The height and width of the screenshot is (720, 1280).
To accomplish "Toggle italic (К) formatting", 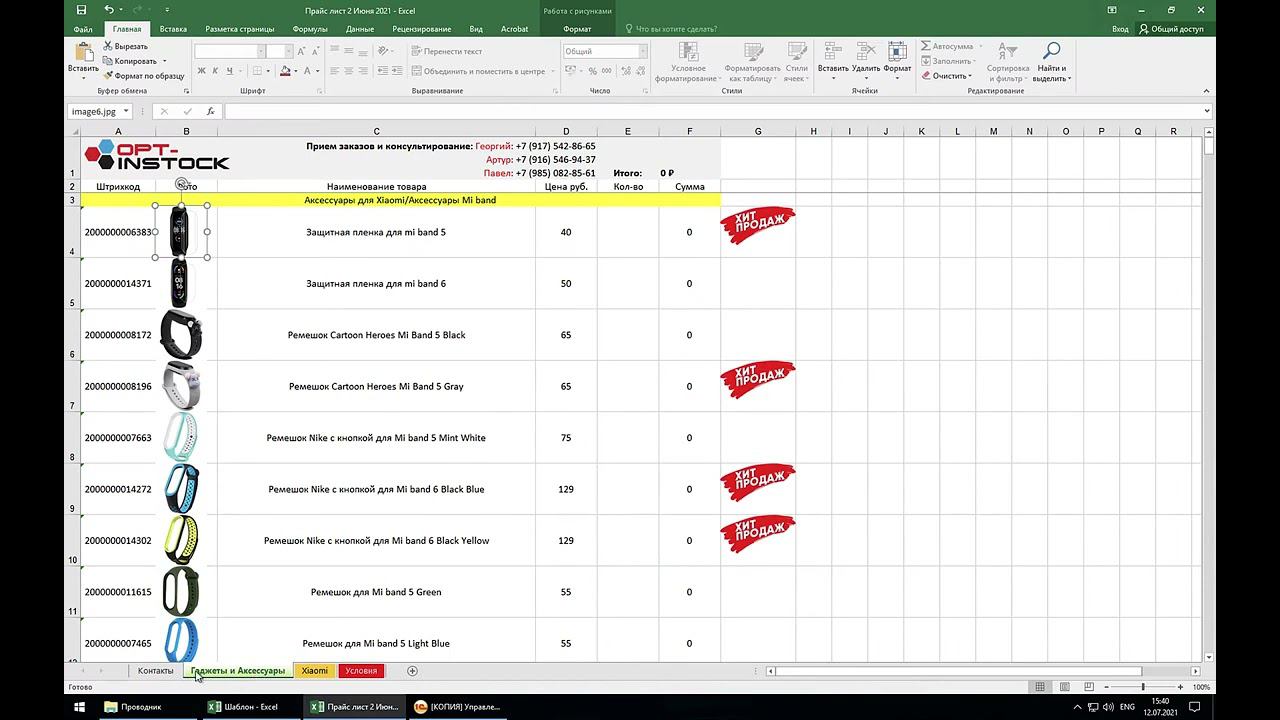I will (x=215, y=71).
